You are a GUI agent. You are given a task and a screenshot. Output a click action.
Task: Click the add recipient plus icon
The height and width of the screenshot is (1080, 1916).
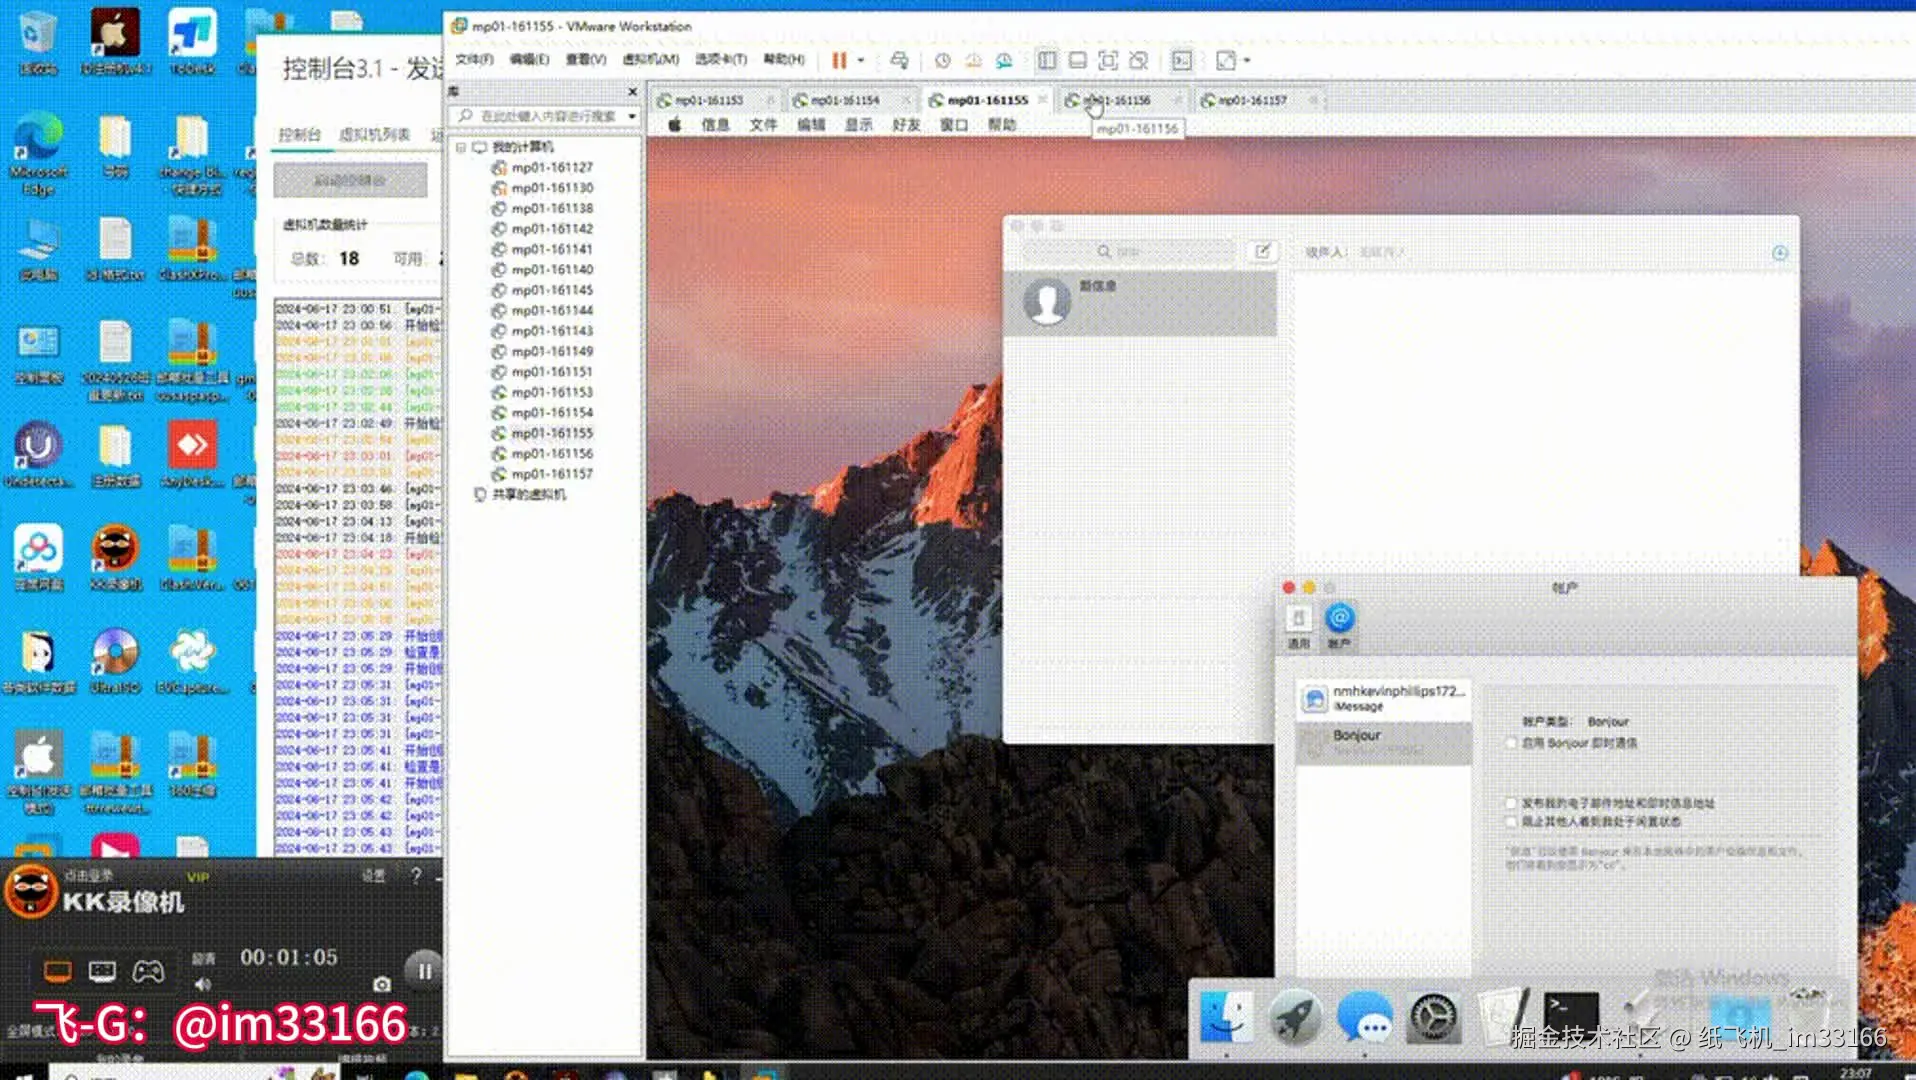click(x=1780, y=253)
